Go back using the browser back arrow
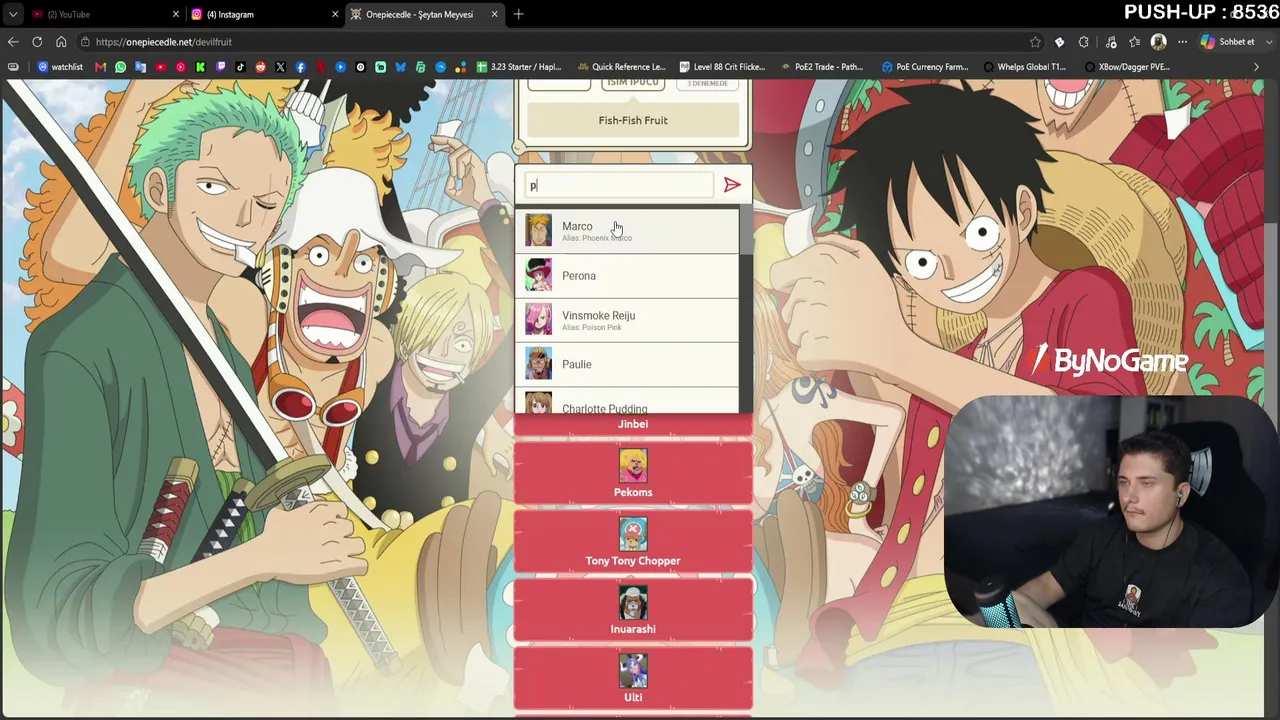The height and width of the screenshot is (720, 1280). 13,42
